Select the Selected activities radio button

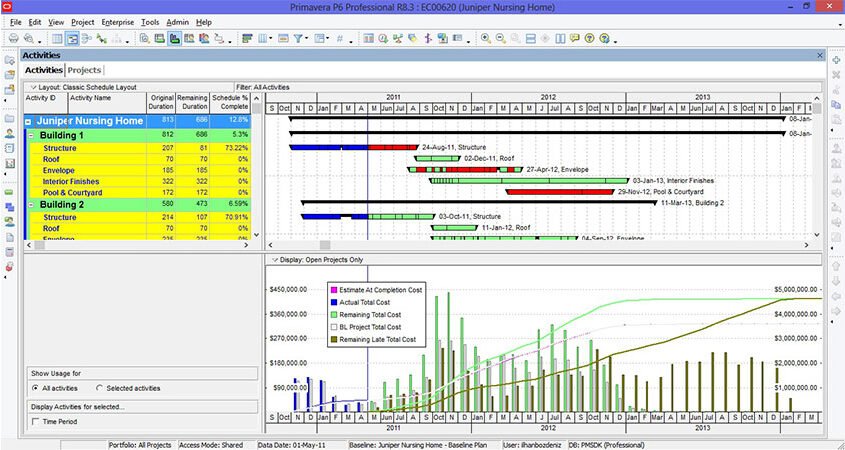pyautogui.click(x=100, y=388)
